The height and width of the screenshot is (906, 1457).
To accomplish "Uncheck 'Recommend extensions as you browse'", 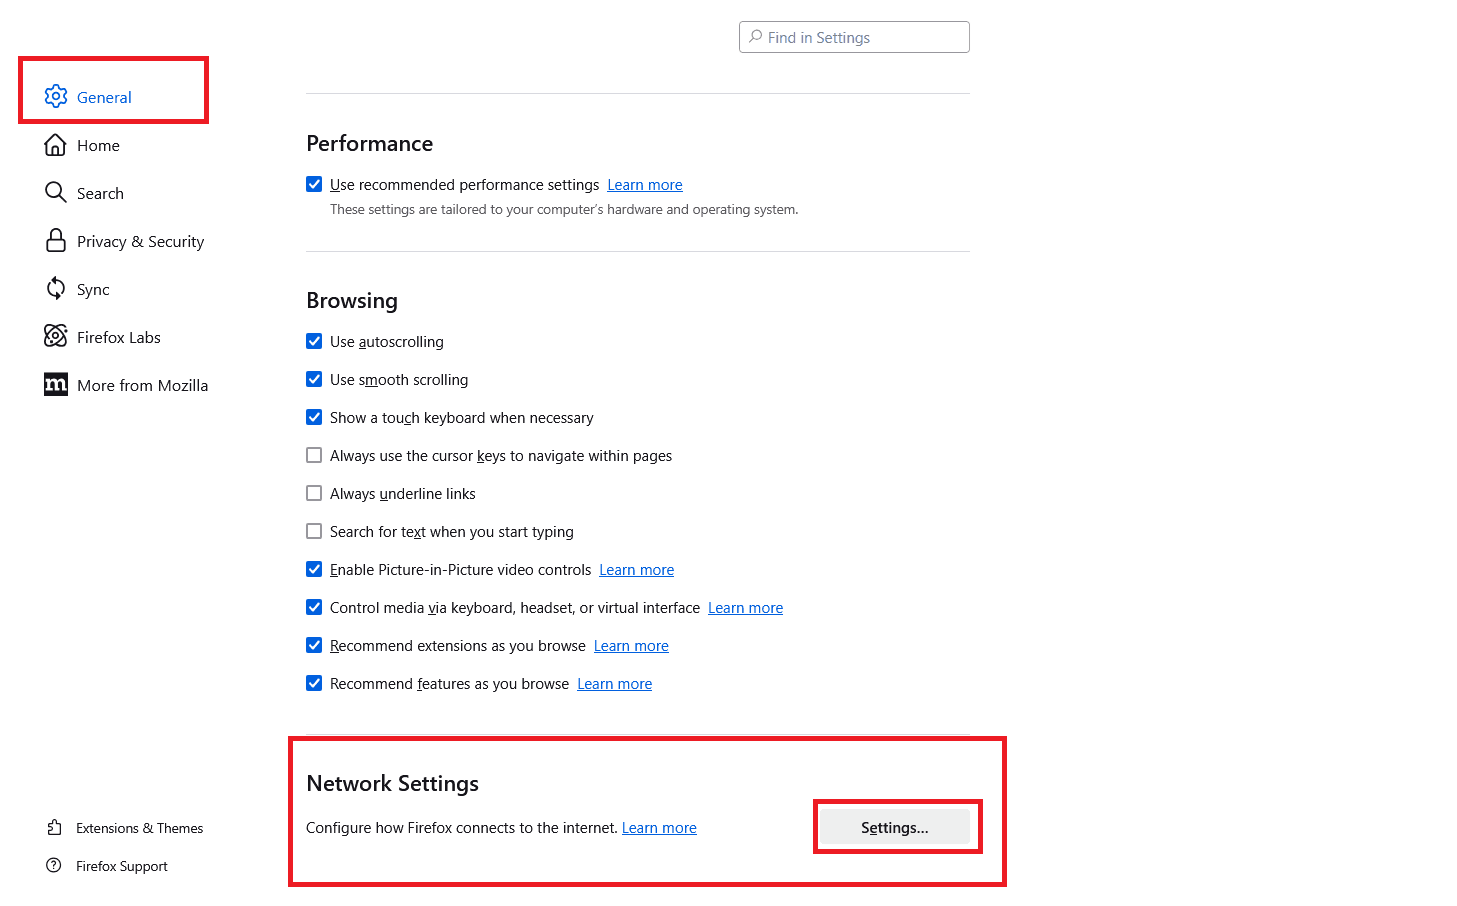I will (x=314, y=645).
